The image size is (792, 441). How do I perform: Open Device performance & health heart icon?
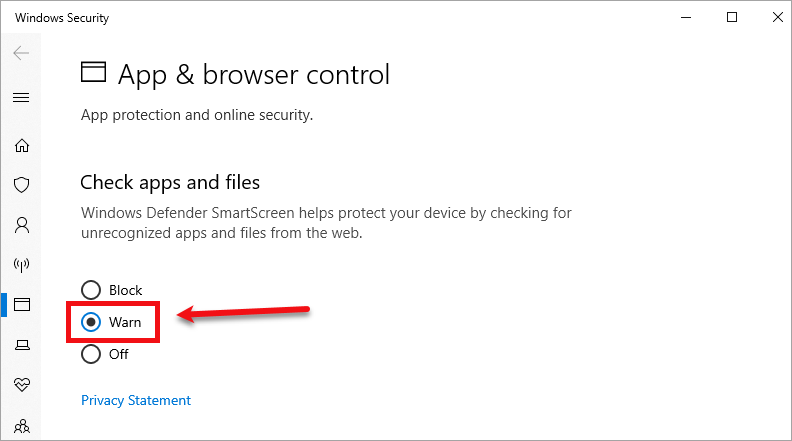(x=21, y=384)
